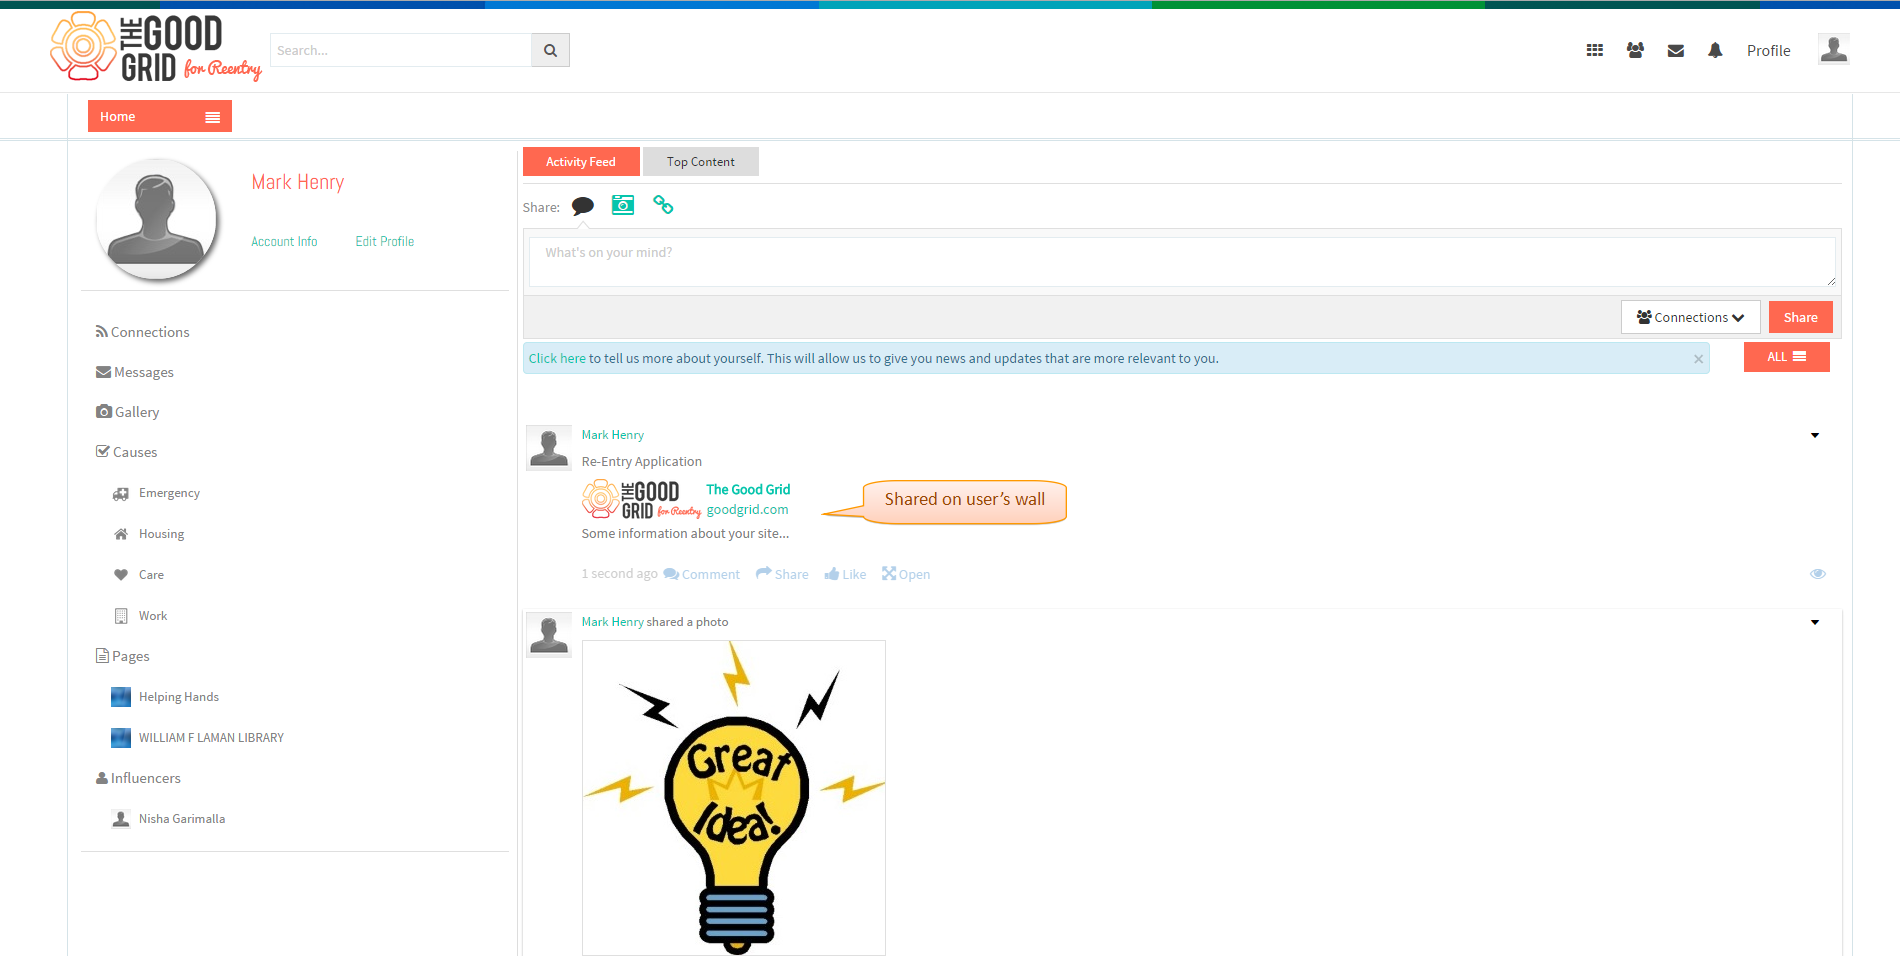Click the Mark Henry profile name heading
This screenshot has width=1900, height=956.
point(298,182)
